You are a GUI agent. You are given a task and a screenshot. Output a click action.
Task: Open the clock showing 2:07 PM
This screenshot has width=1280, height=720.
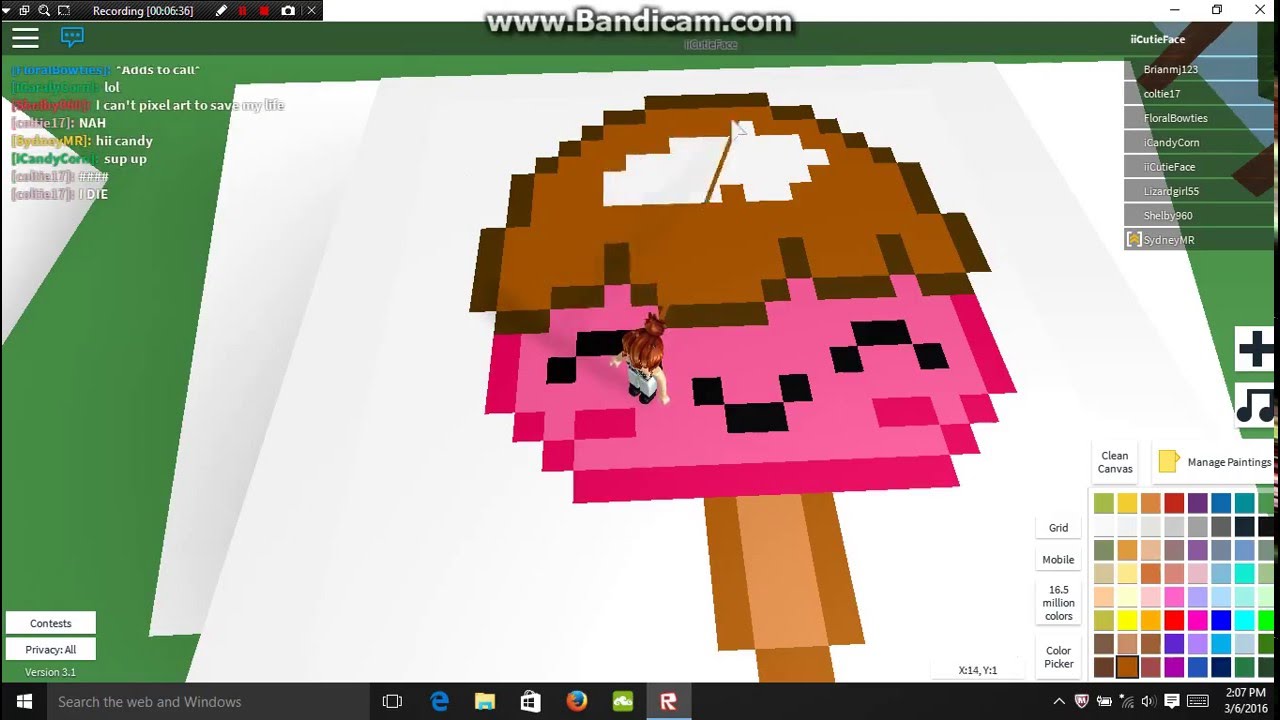(x=1244, y=702)
